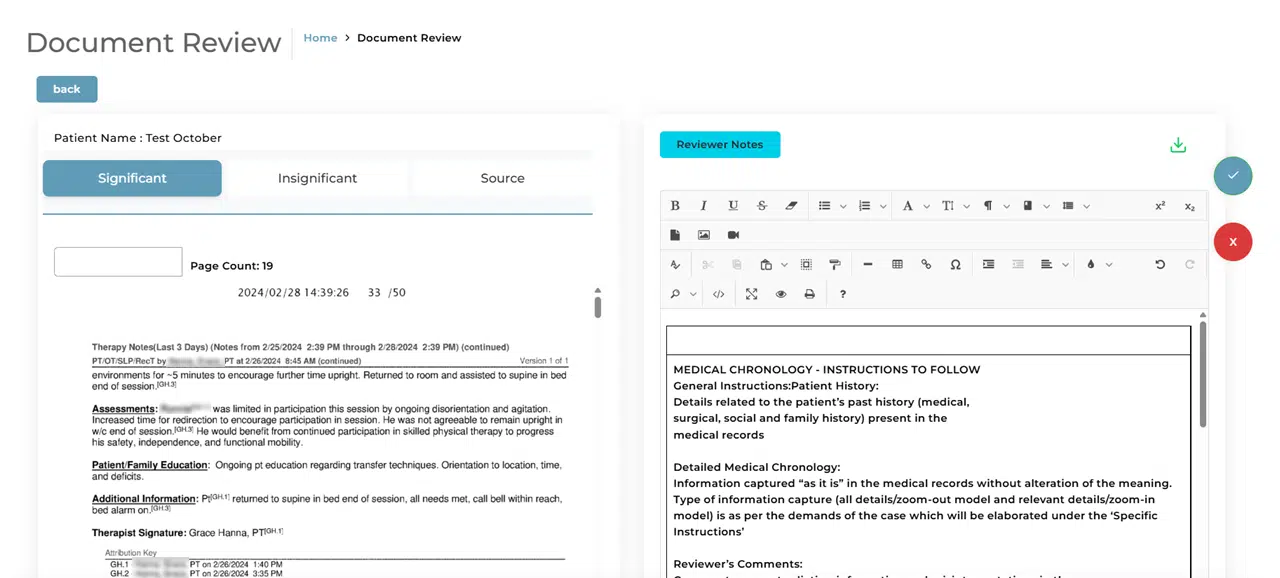Screen dimensions: 1280x578
Task: Switch to the Insignificant tab
Action: tap(317, 178)
